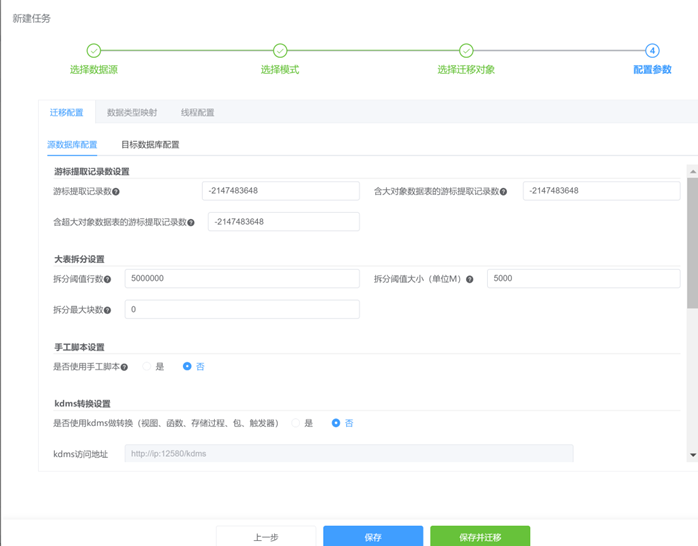Image resolution: width=698 pixels, height=546 pixels.
Task: Select 是 for 是否使用手工脚本
Action: coord(147,367)
